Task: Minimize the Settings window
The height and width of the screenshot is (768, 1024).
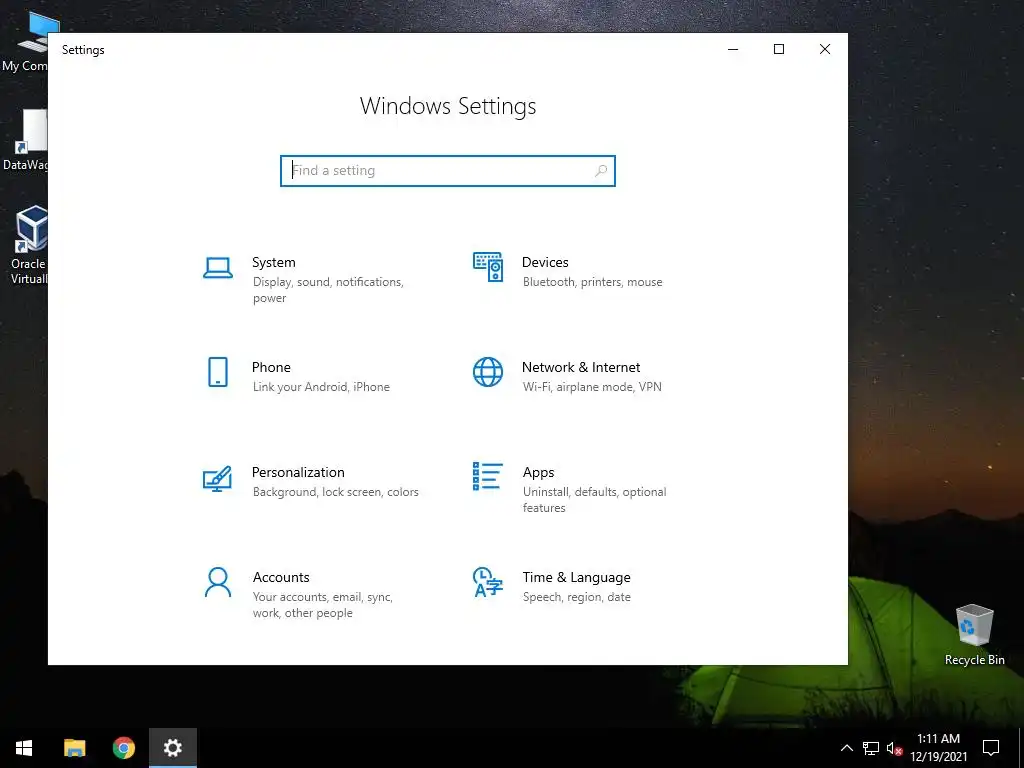Action: [733, 50]
